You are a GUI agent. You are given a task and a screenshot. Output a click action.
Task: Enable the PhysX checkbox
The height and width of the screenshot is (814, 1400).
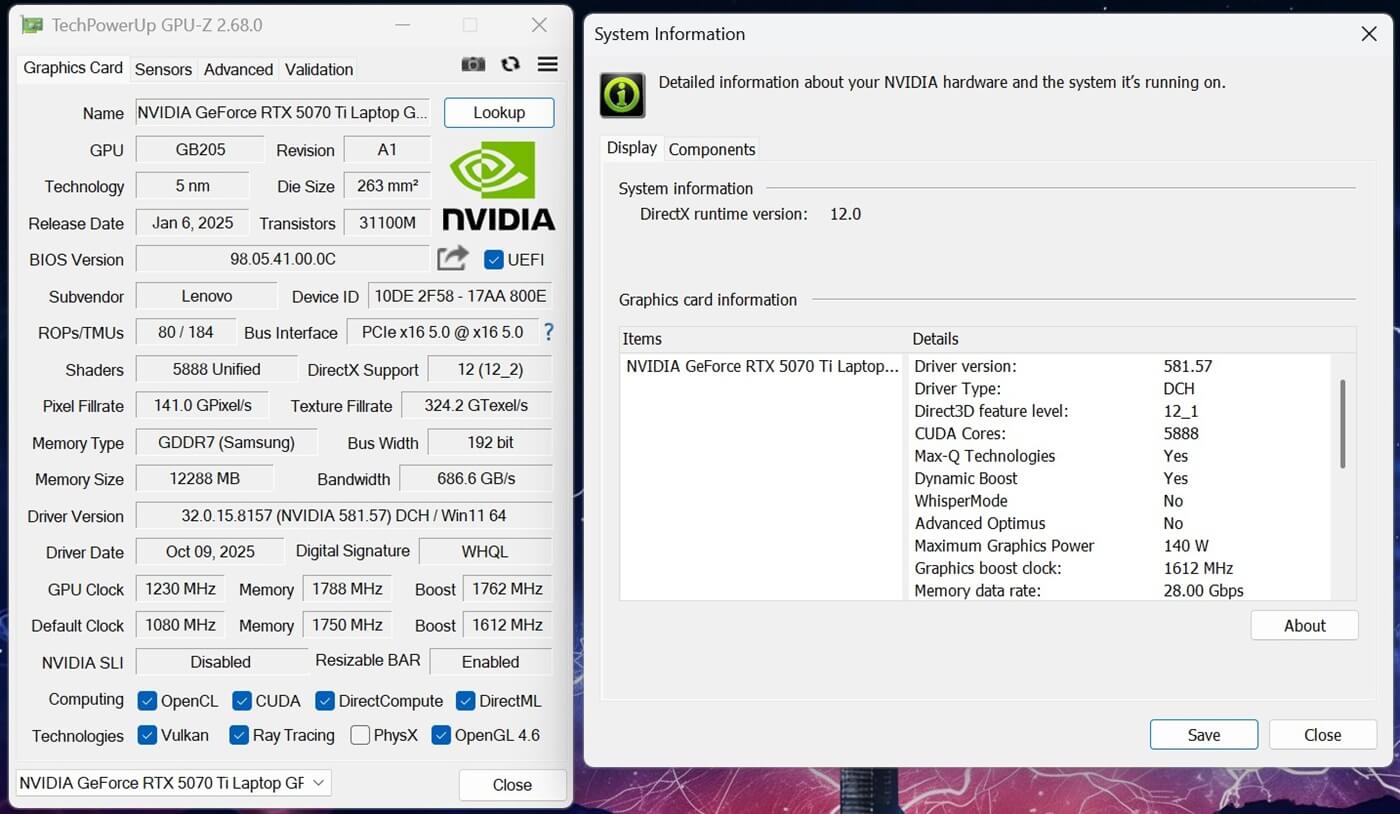359,735
